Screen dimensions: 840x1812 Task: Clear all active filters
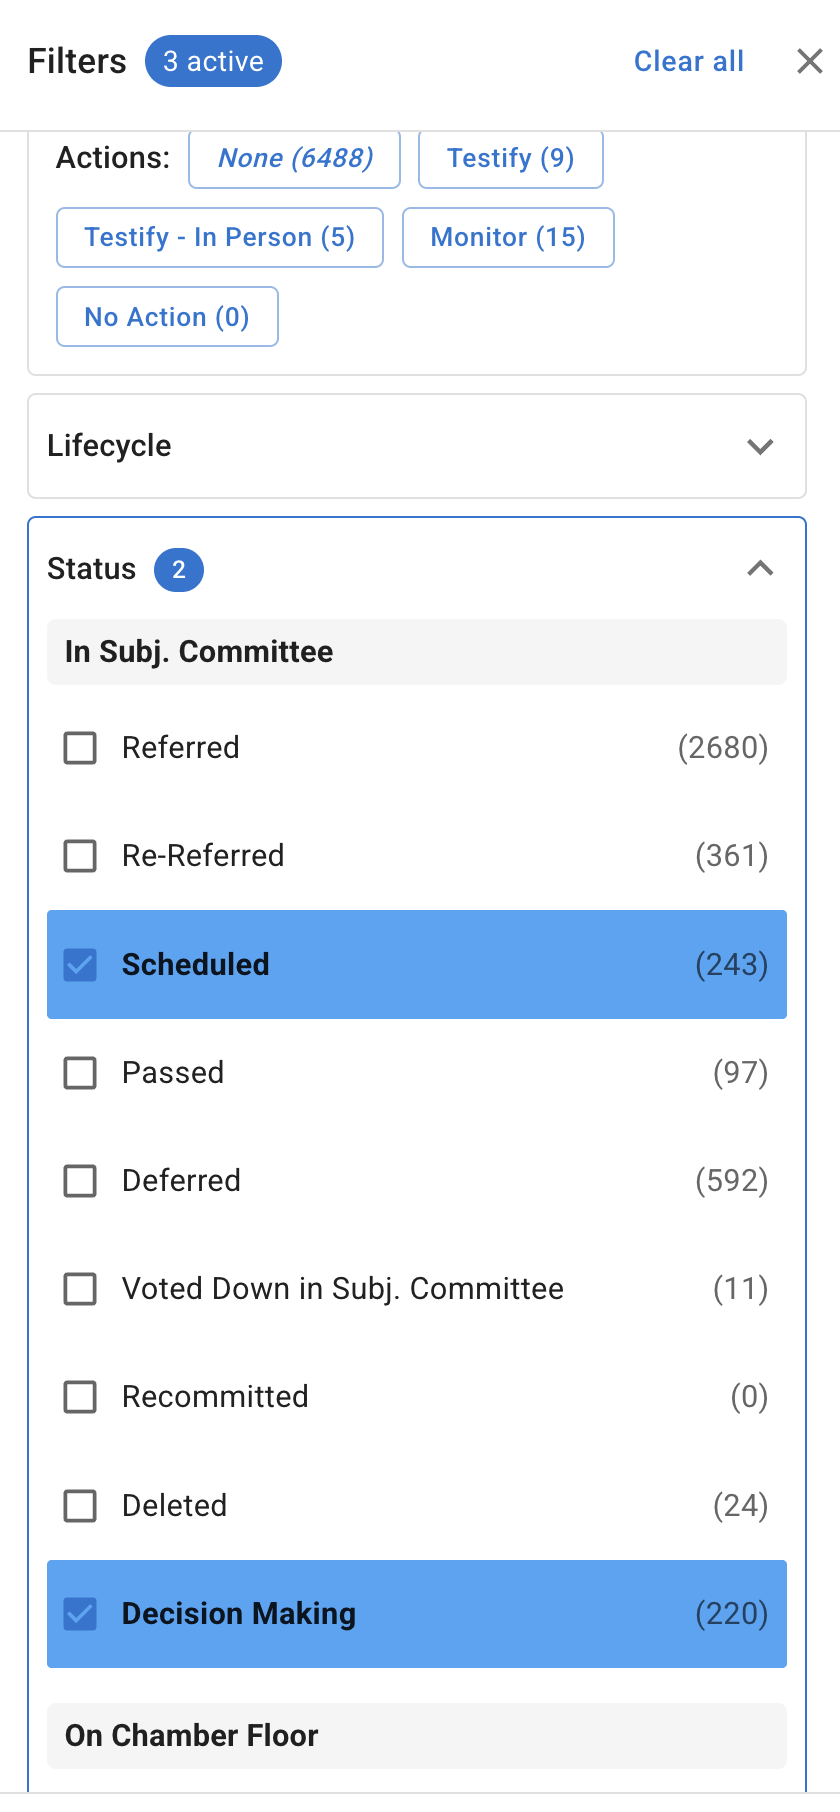point(688,61)
